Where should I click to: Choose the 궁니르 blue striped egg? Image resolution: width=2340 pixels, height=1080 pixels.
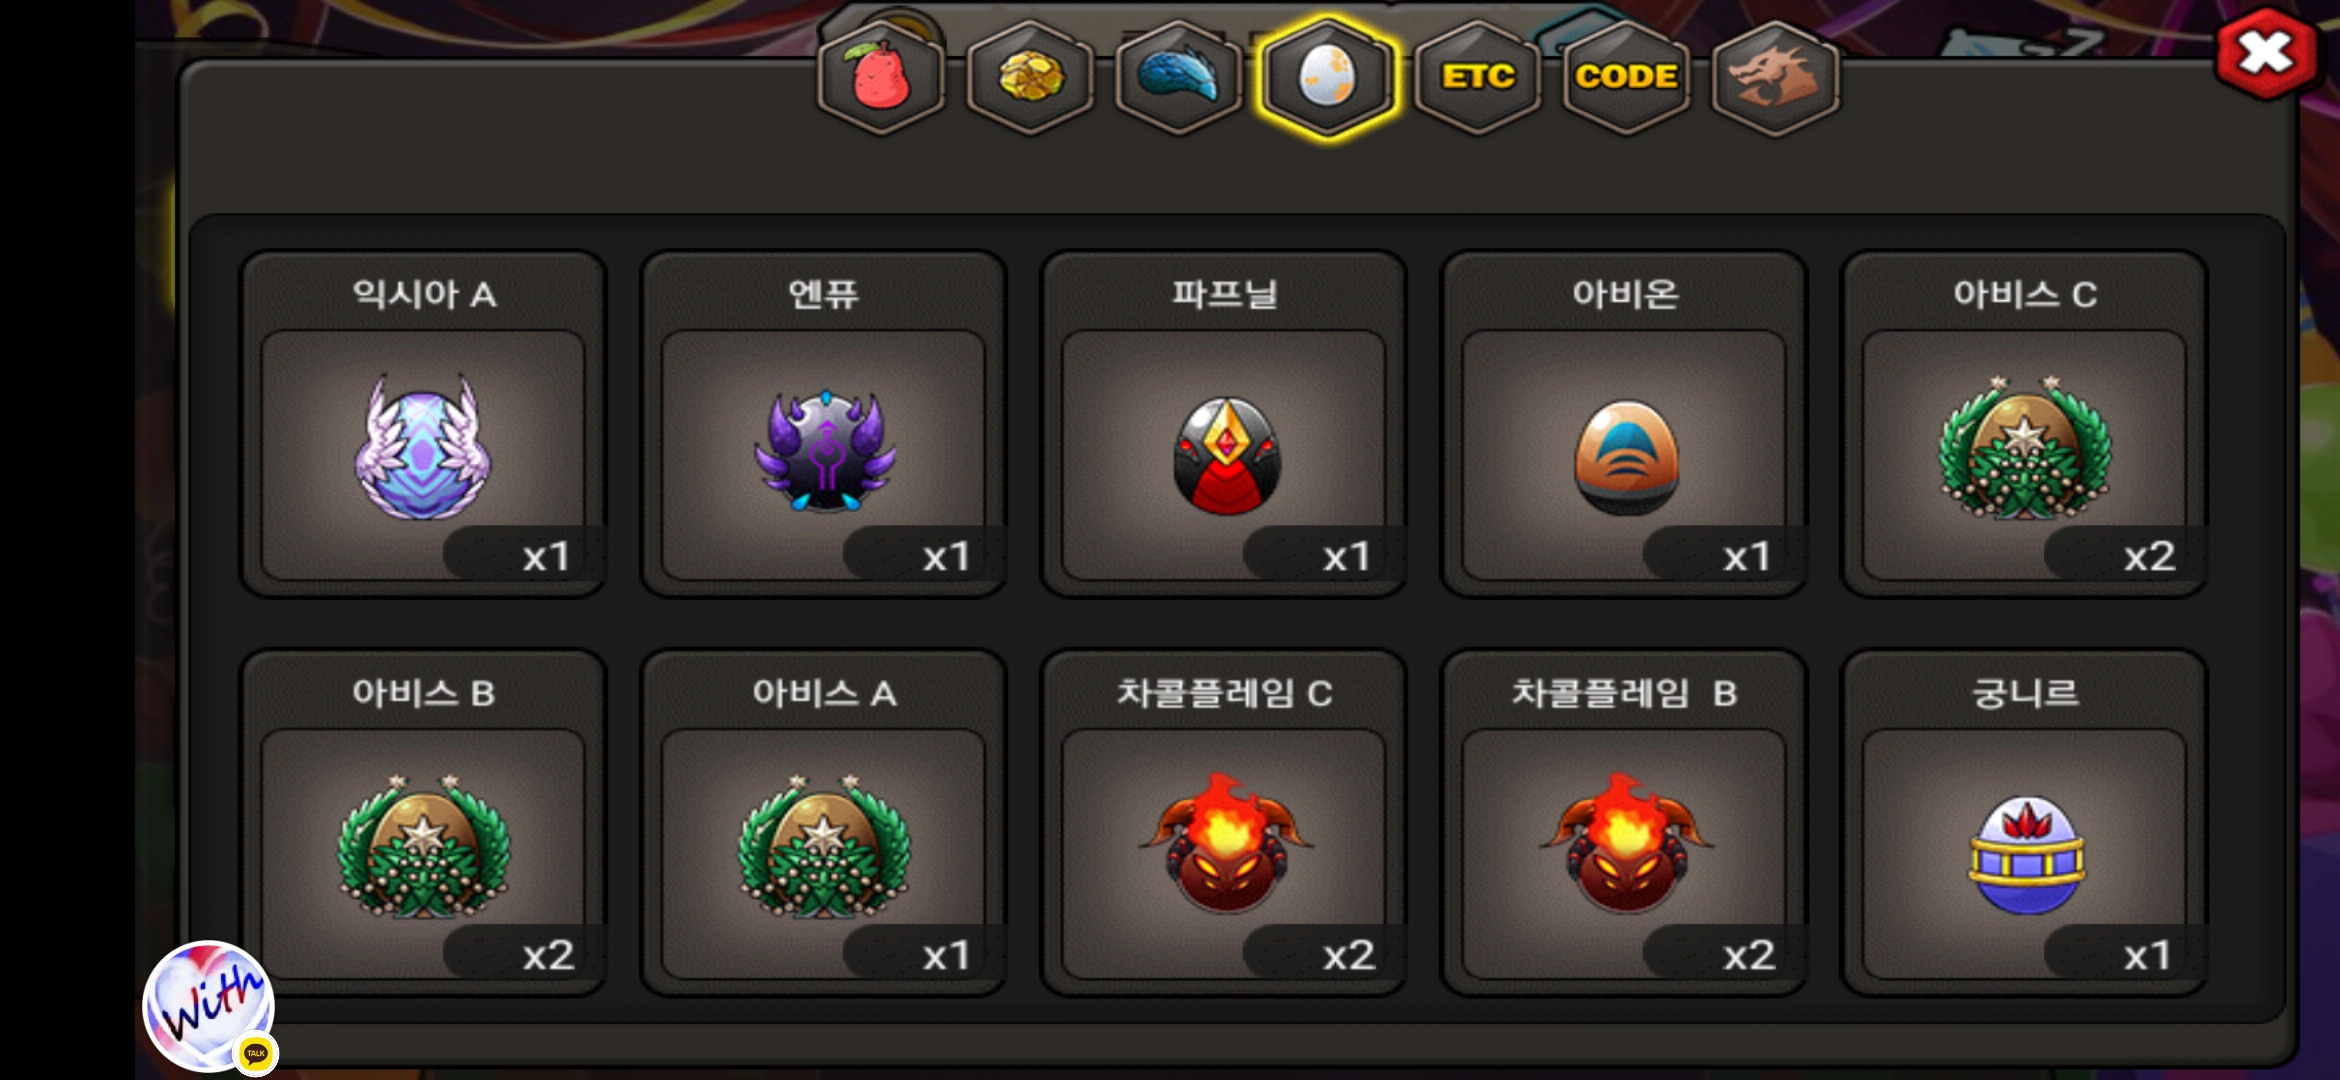click(2024, 822)
